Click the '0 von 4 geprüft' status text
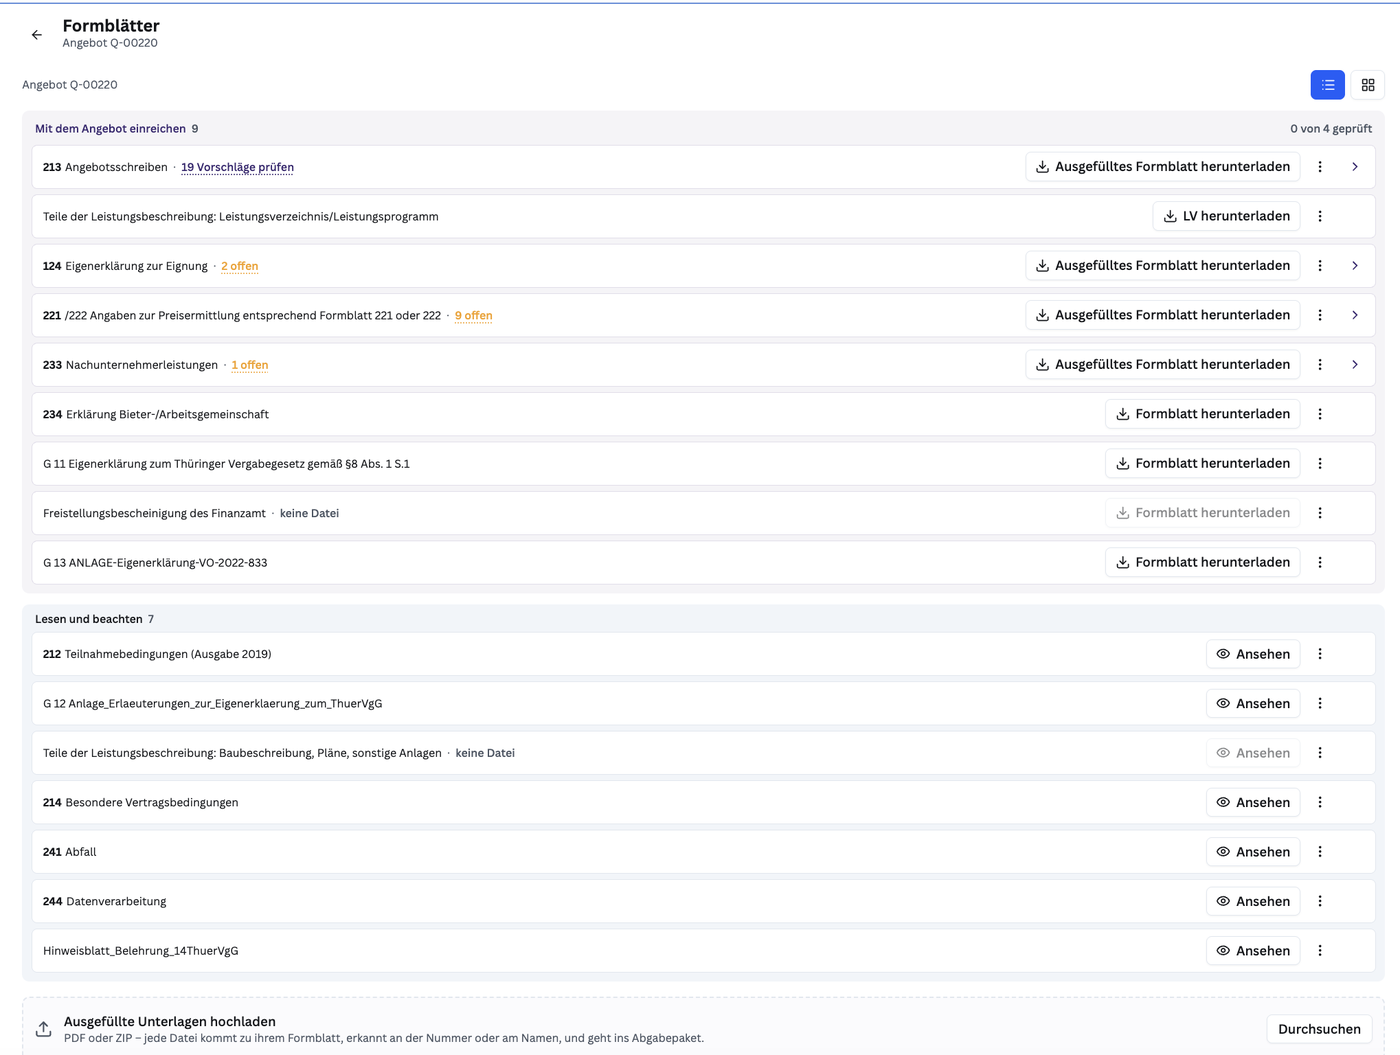The width and height of the screenshot is (1400, 1055). 1331,129
